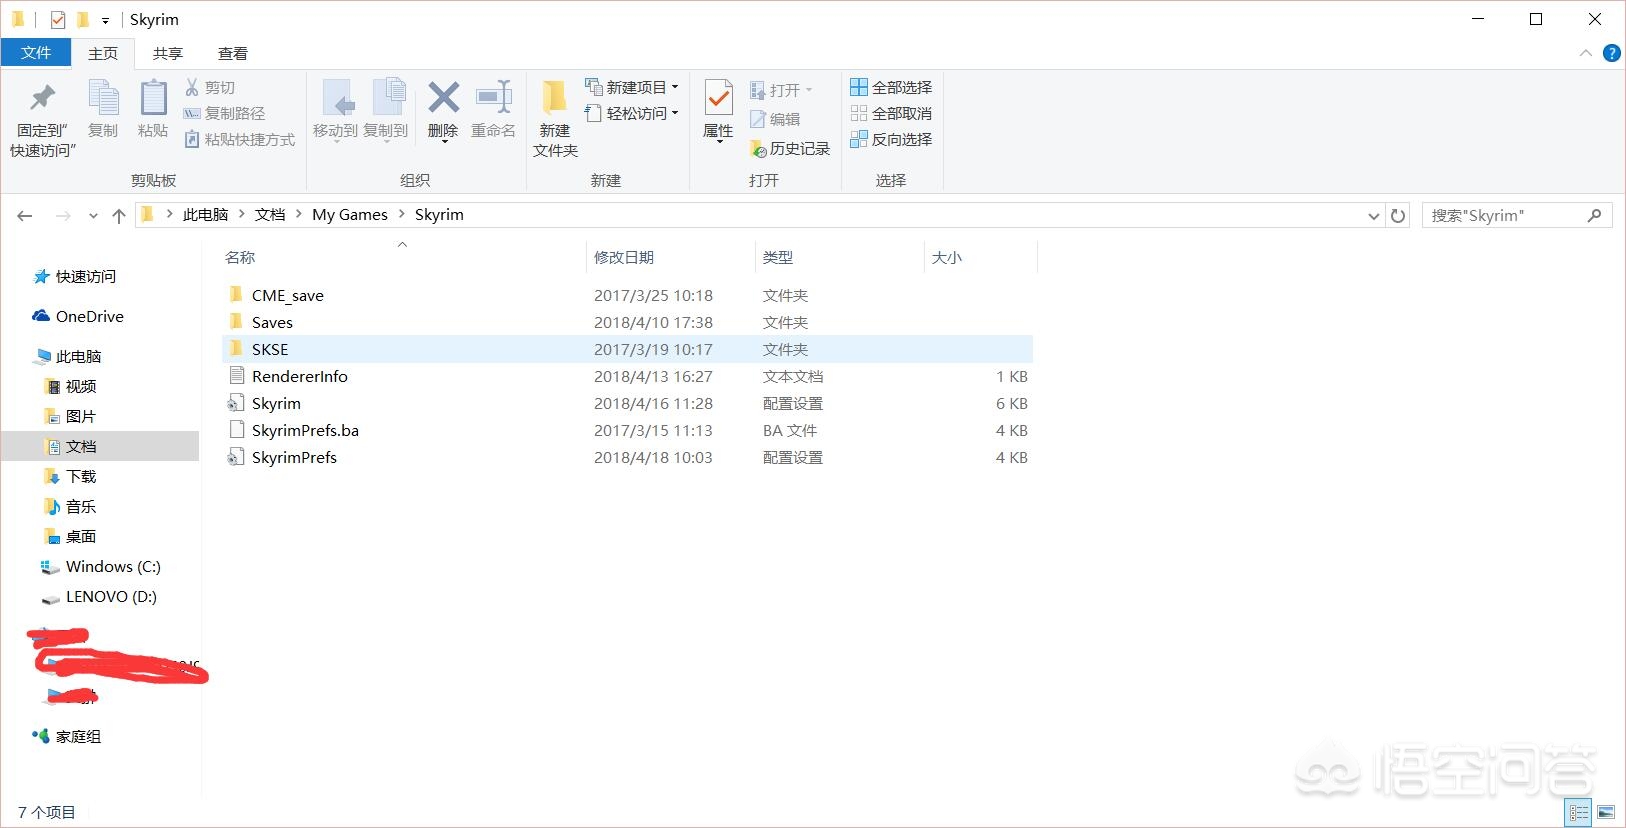
Task: Click Select all (全部选择)
Action: 891,87
